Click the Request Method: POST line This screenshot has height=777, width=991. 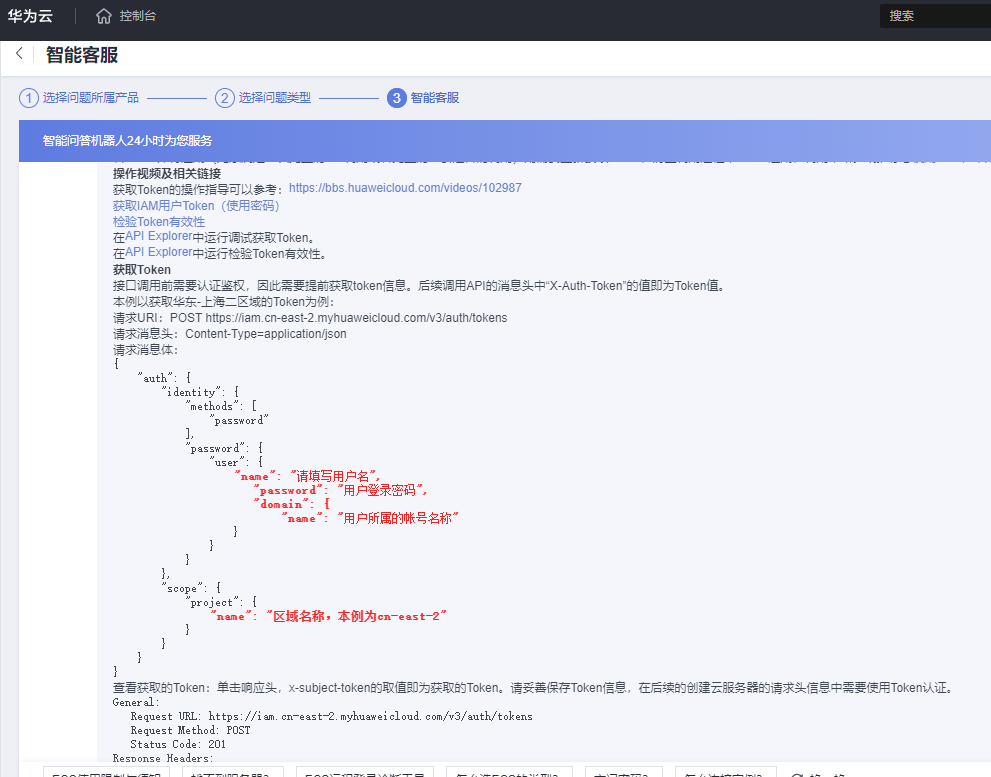pos(190,730)
